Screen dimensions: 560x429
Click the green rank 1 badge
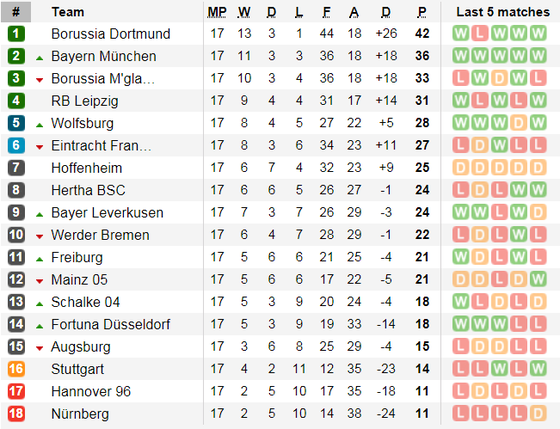point(16,34)
